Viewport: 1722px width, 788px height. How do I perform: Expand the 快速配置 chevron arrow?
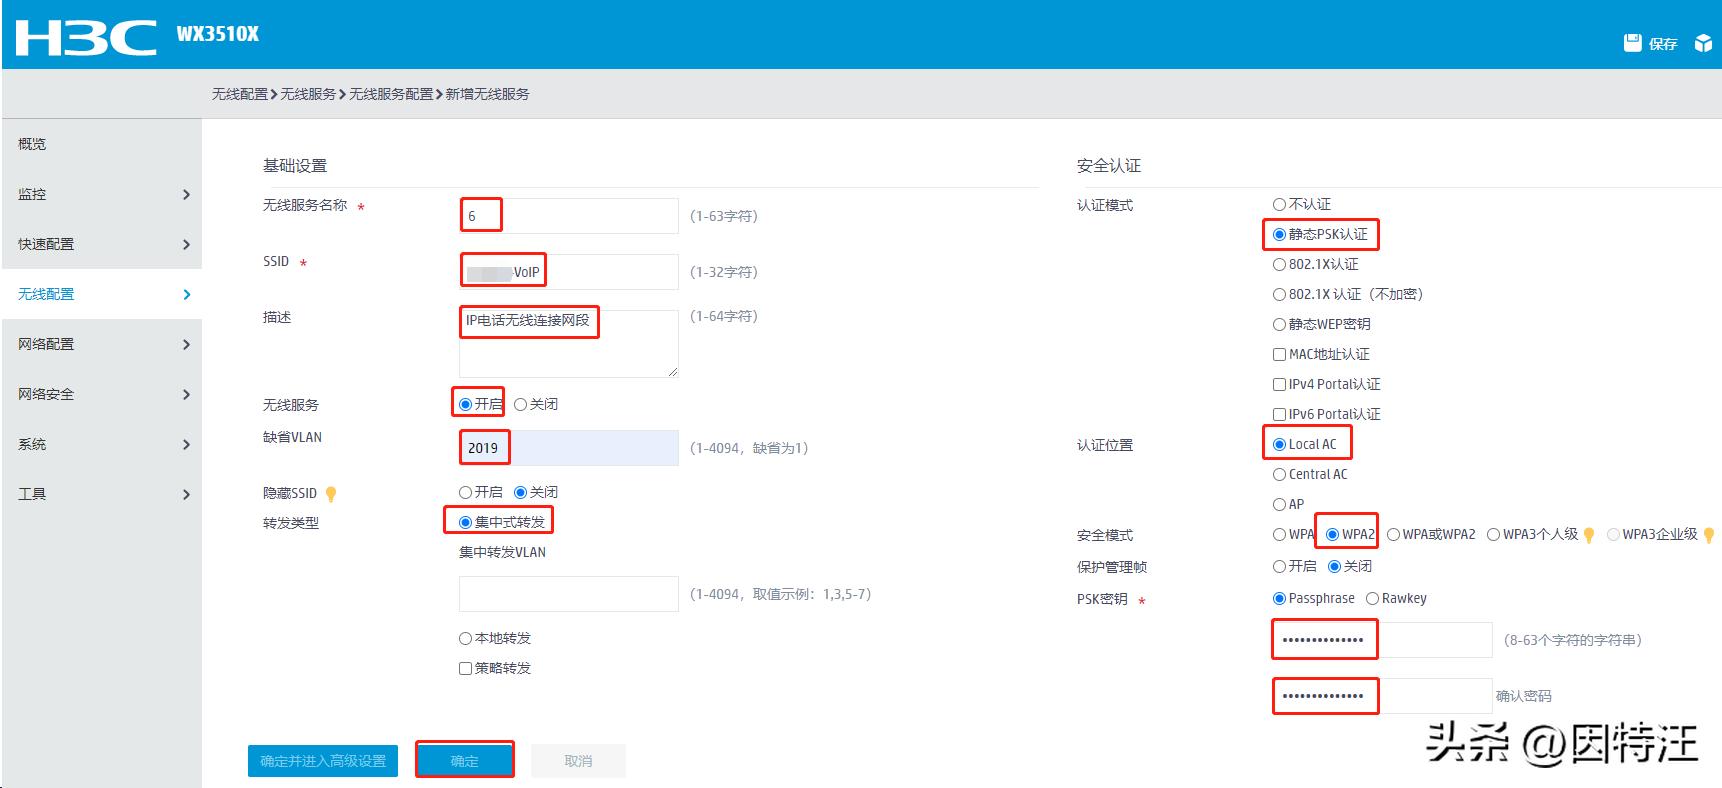[x=186, y=244]
